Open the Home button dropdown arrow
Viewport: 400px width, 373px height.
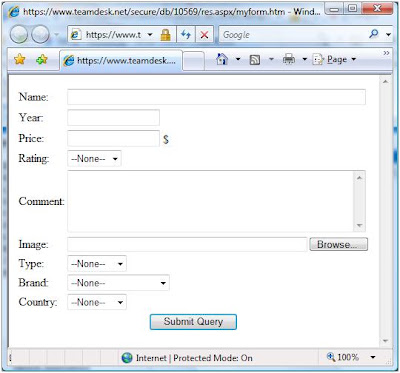click(x=238, y=60)
